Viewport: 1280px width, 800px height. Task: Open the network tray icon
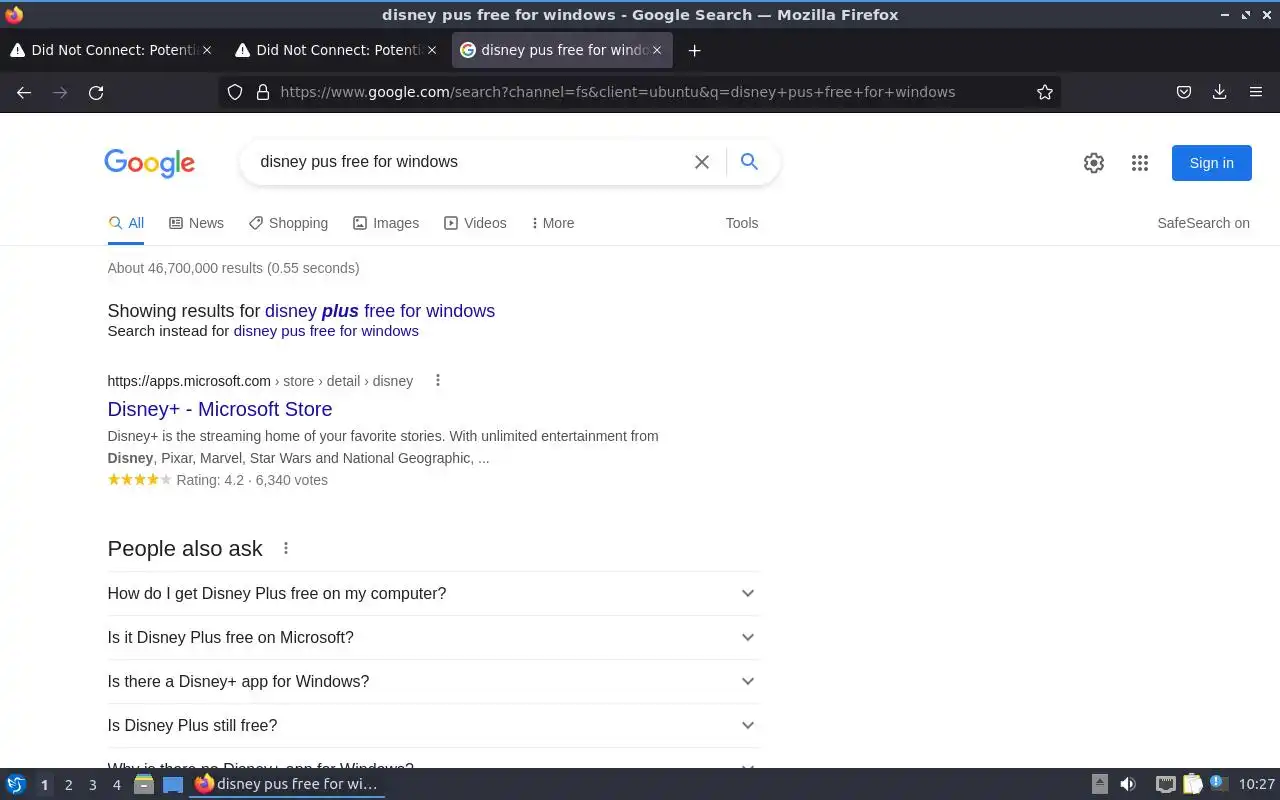(x=1166, y=784)
